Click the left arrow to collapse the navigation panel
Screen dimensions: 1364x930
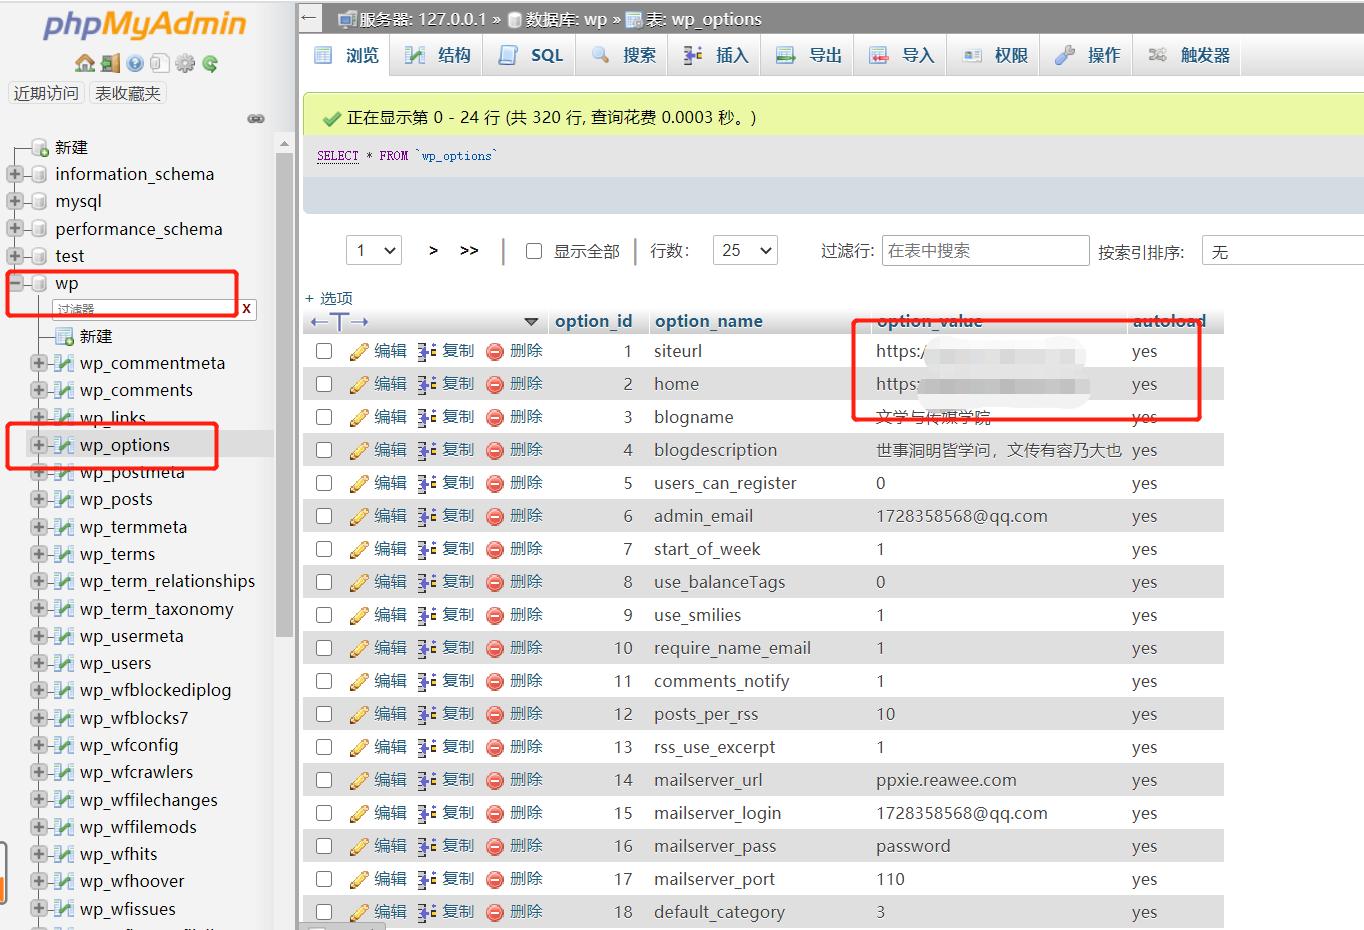pyautogui.click(x=310, y=17)
